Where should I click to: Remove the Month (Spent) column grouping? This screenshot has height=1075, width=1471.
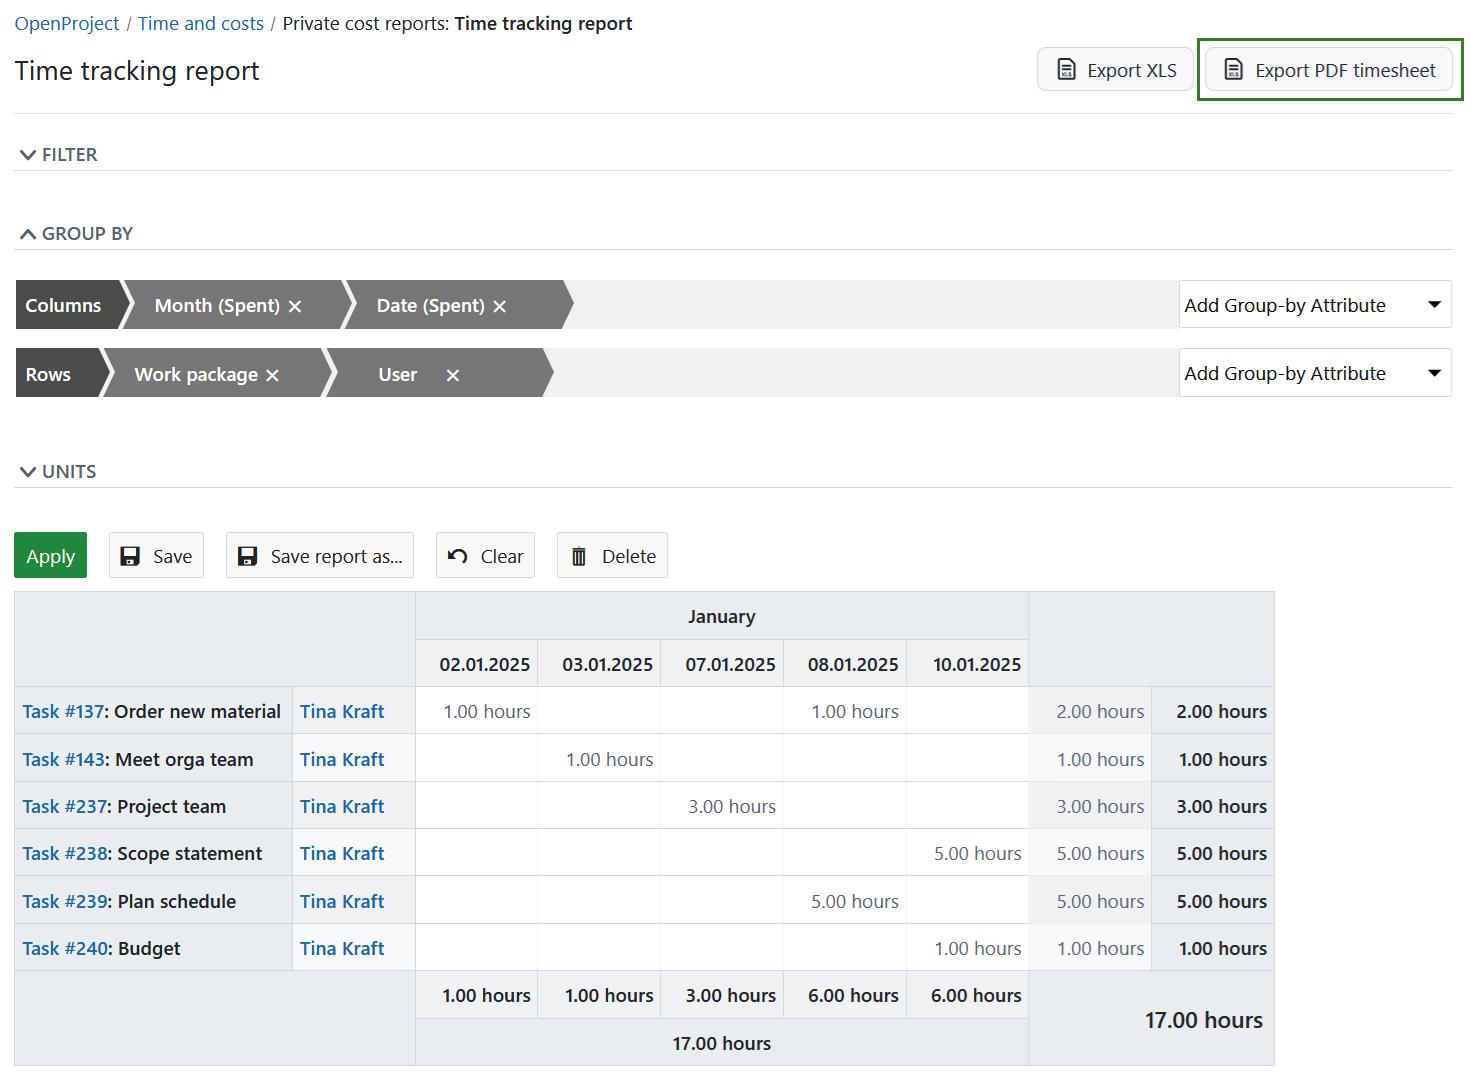point(294,305)
